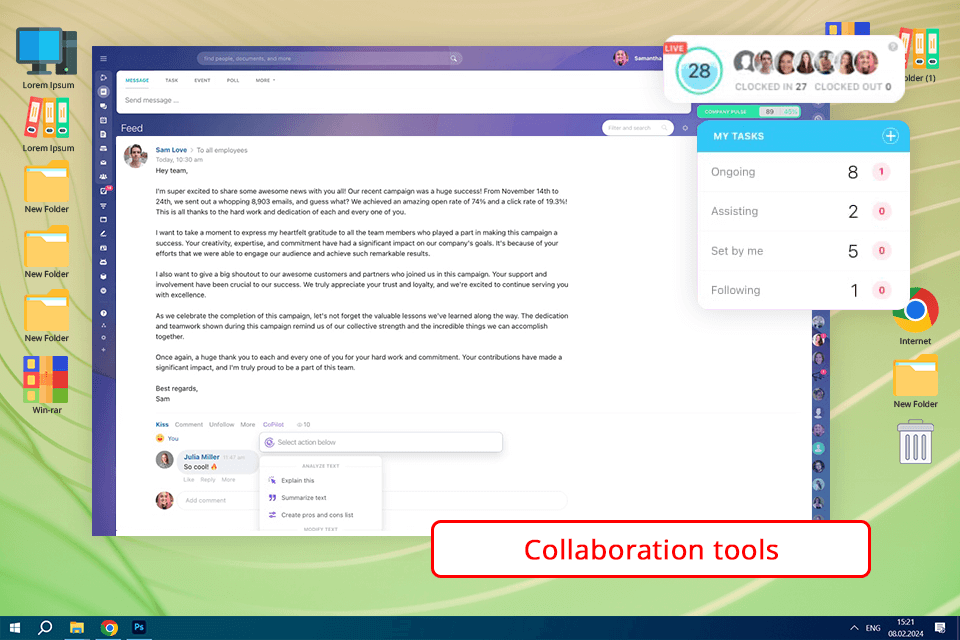
Task: Open the Set by me tasks row
Action: point(803,251)
